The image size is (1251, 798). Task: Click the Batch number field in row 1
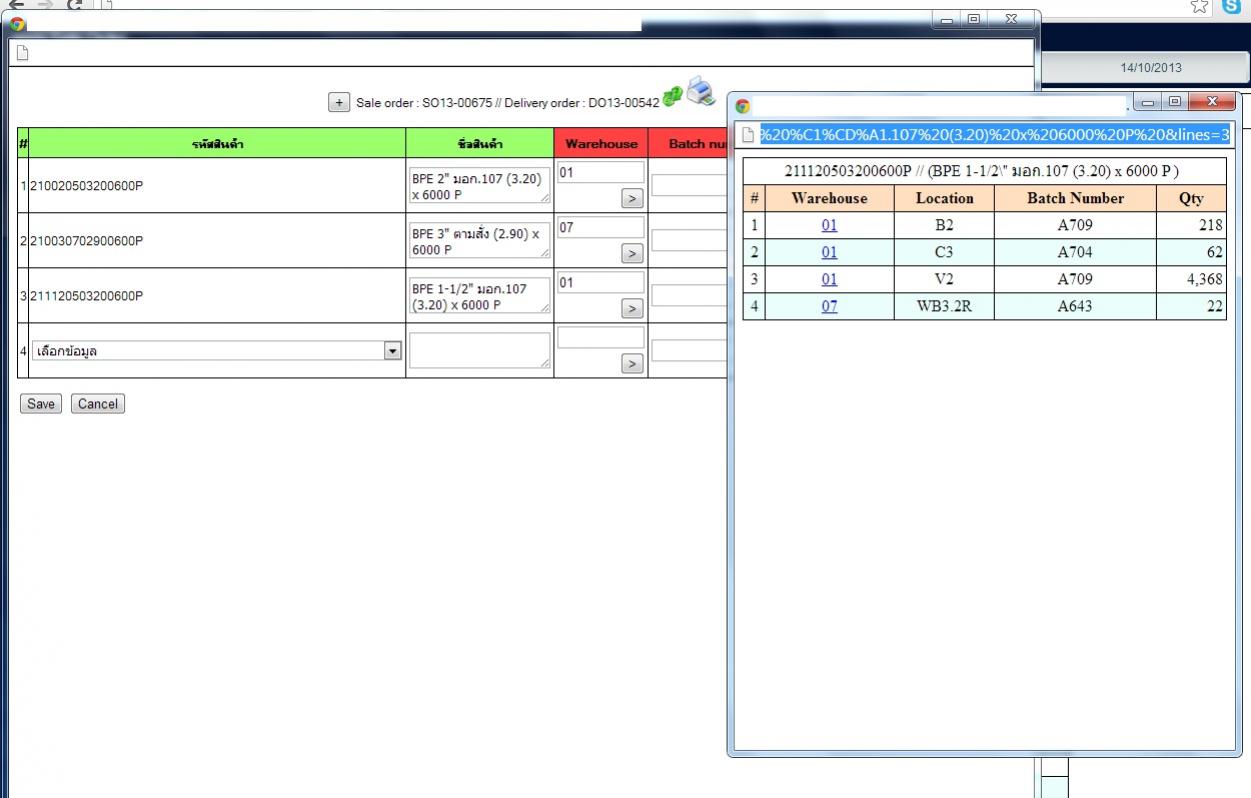tap(689, 185)
